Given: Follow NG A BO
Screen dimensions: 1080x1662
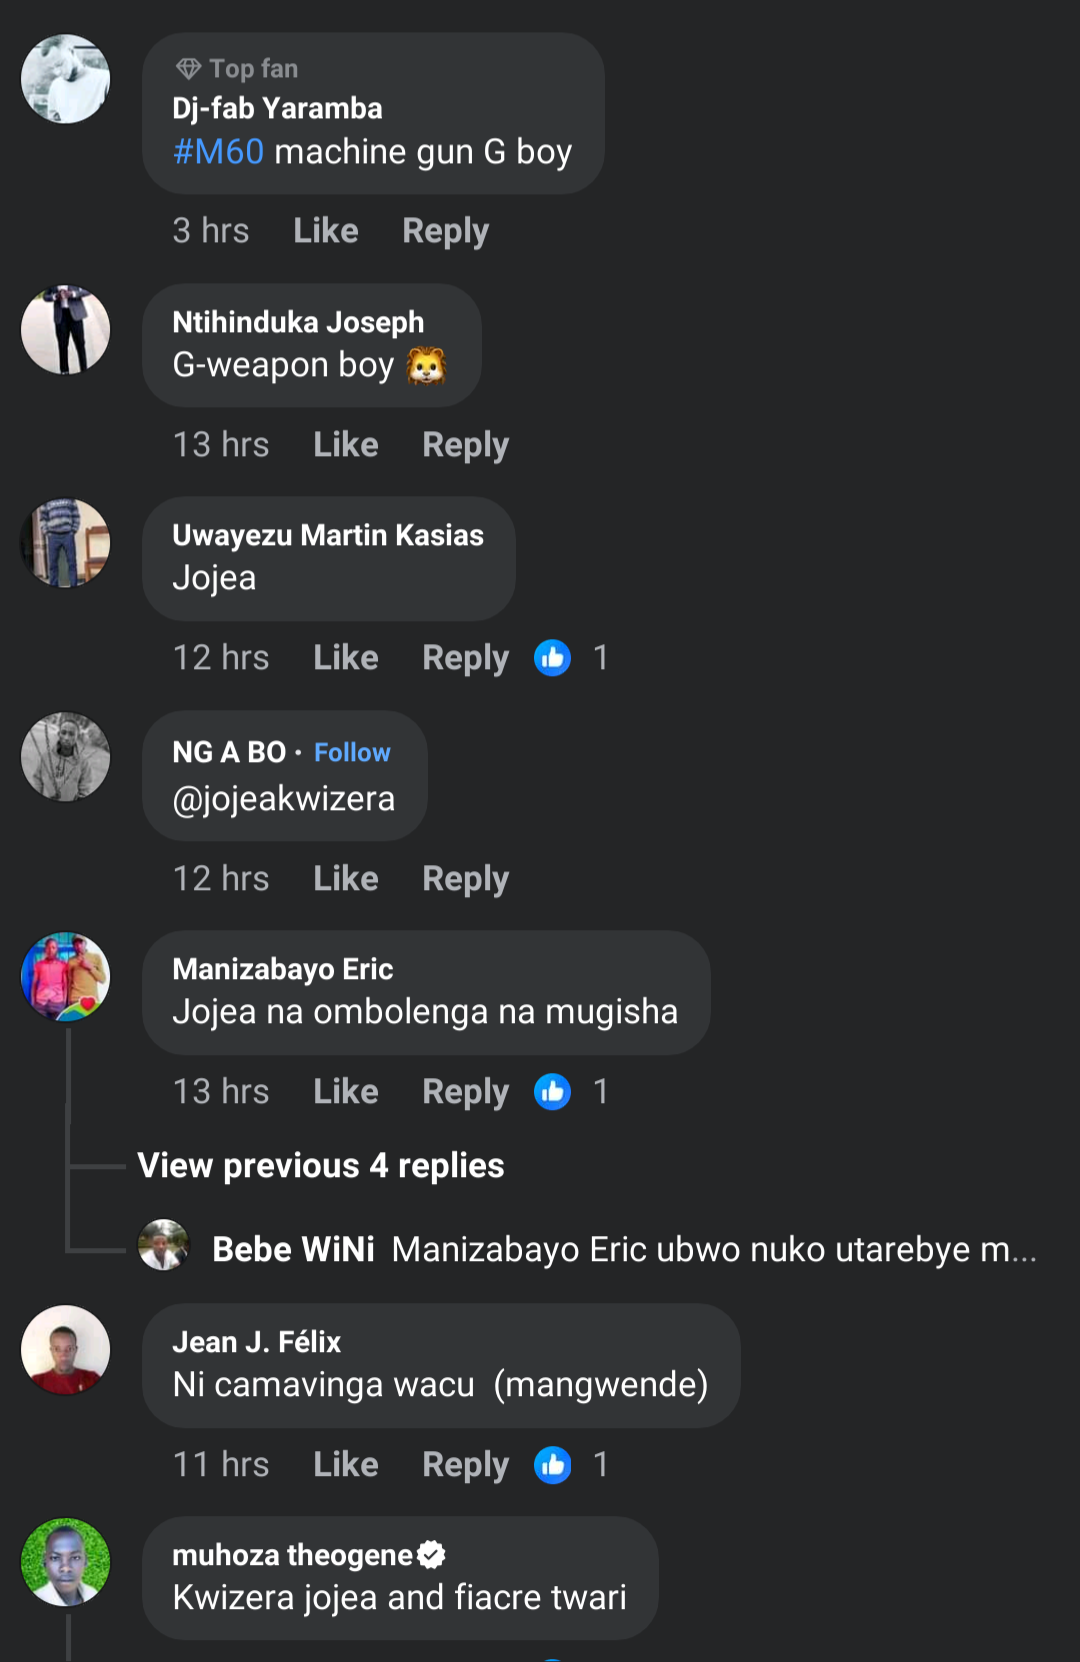Looking at the screenshot, I should (x=352, y=752).
